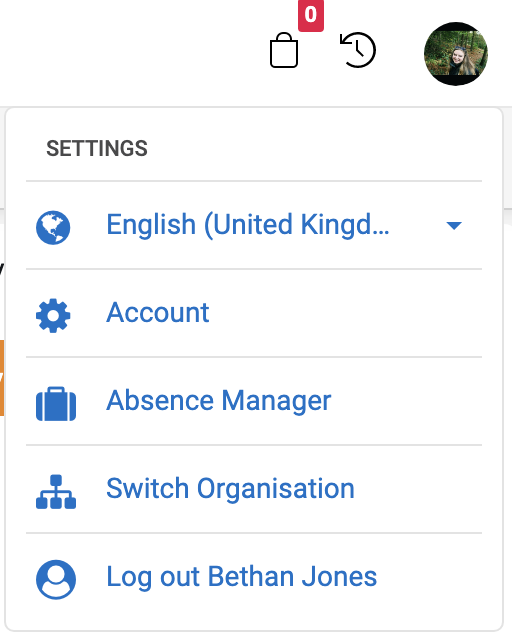Screen dimensions: 512x636
Task: Click the orange strip at the panel edge
Action: click(2, 378)
